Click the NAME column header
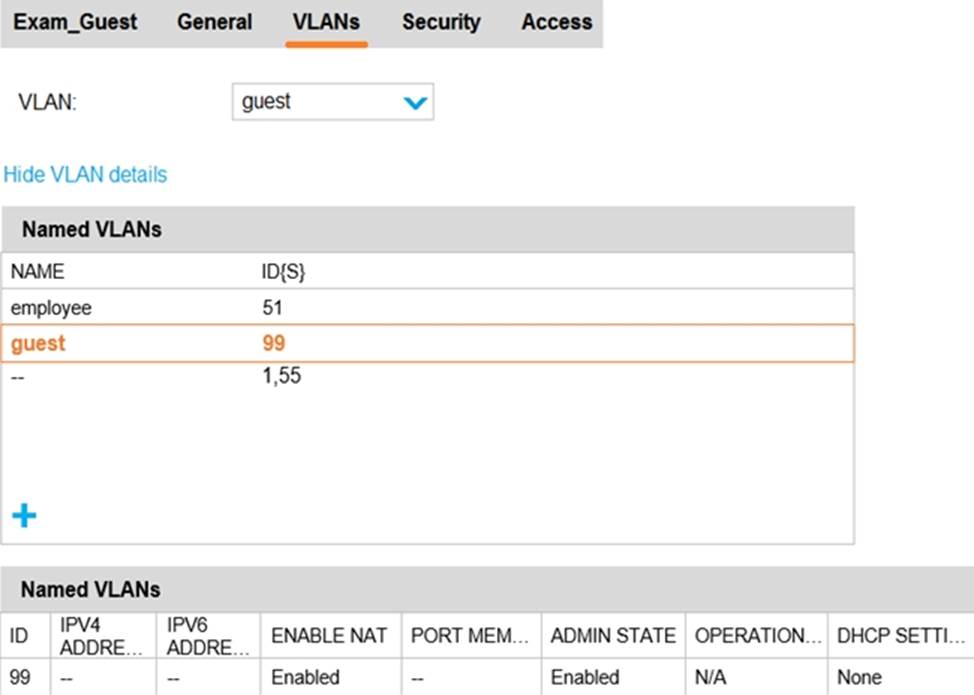This screenshot has width=974, height=695. coord(37,271)
